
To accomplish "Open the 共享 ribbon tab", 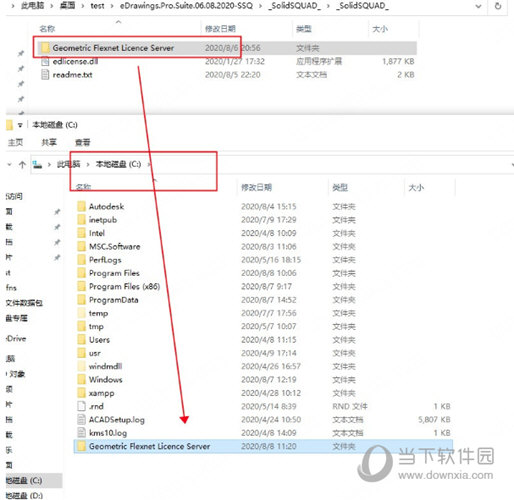I will pos(49,142).
